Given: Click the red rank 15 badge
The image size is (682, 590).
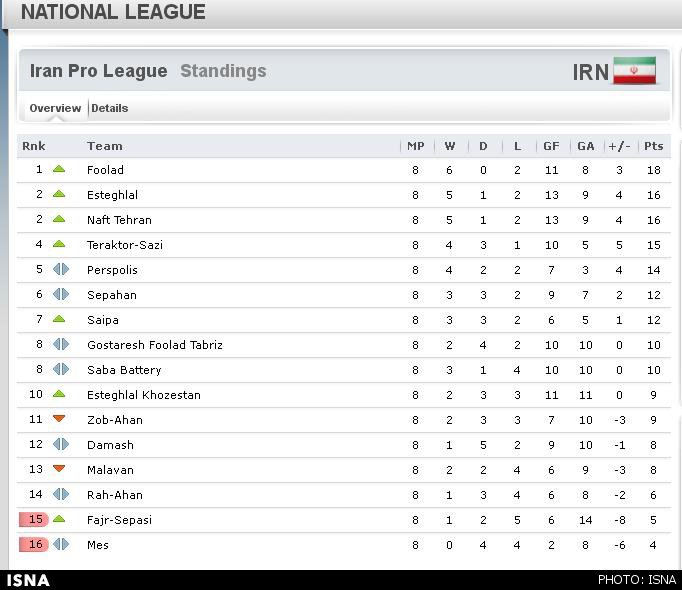Looking at the screenshot, I should 34,520.
